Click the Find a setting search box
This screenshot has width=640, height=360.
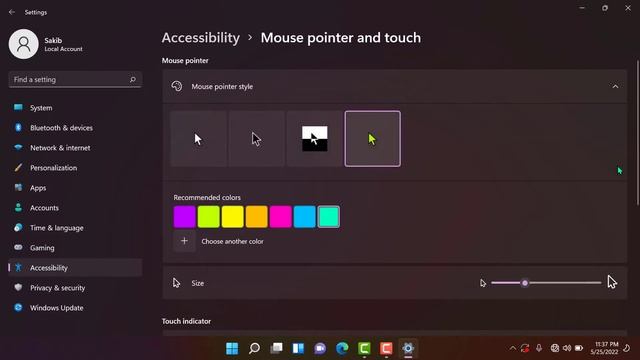(x=75, y=80)
